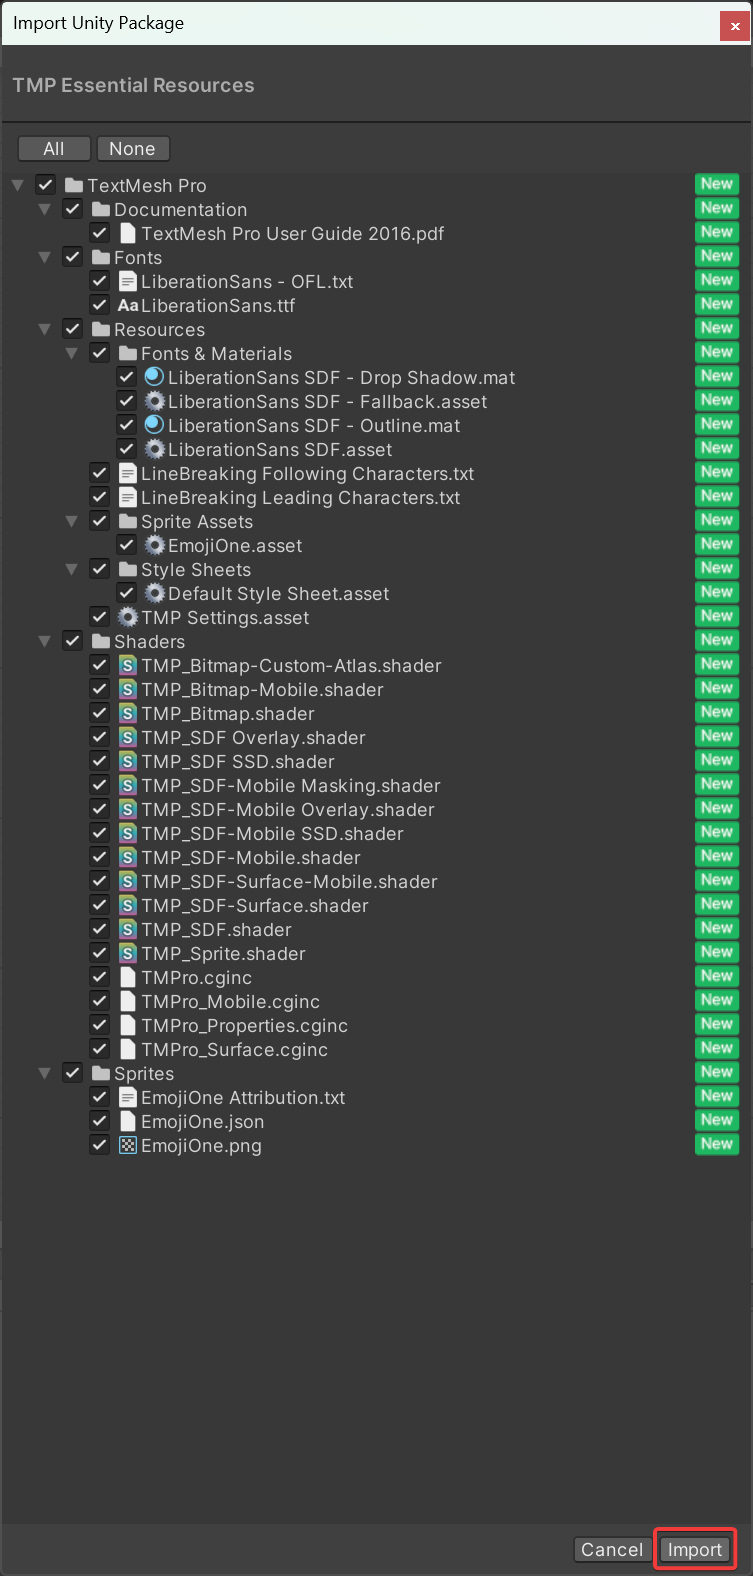Collapse the Fonts folder
This screenshot has width=753, height=1576.
(x=44, y=258)
